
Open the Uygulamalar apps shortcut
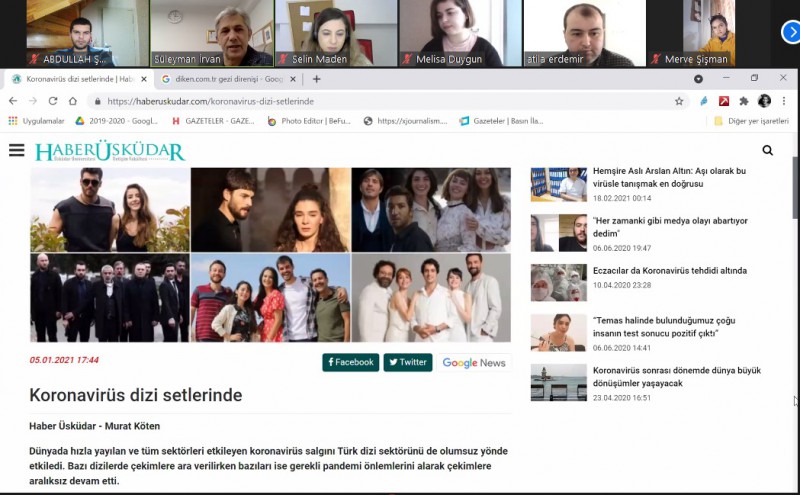(x=36, y=121)
